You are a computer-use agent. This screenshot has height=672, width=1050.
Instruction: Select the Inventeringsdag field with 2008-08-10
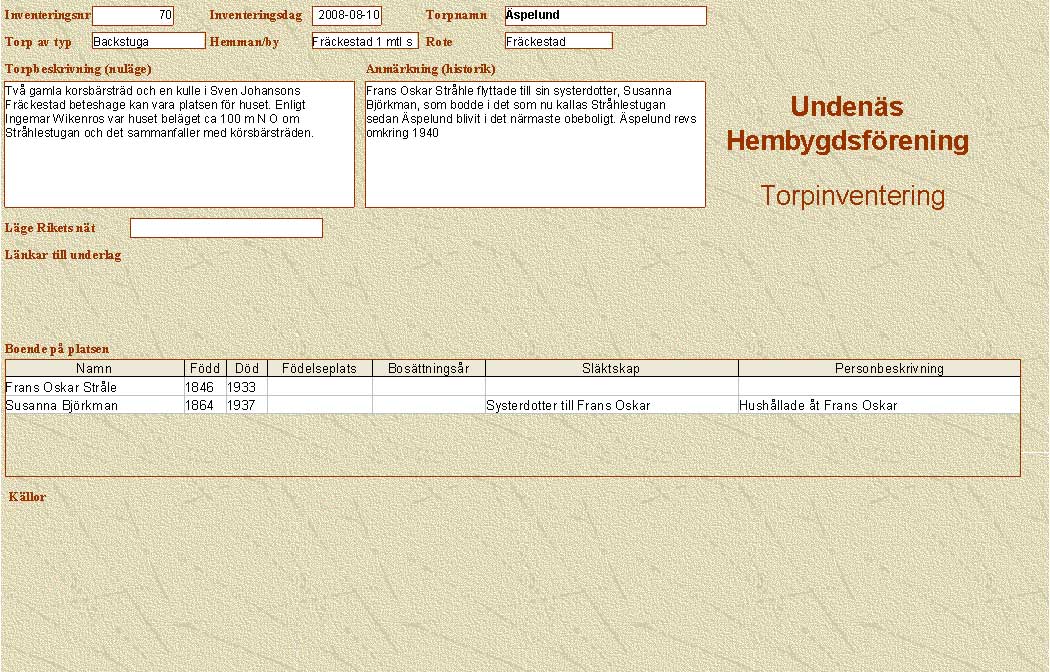347,15
